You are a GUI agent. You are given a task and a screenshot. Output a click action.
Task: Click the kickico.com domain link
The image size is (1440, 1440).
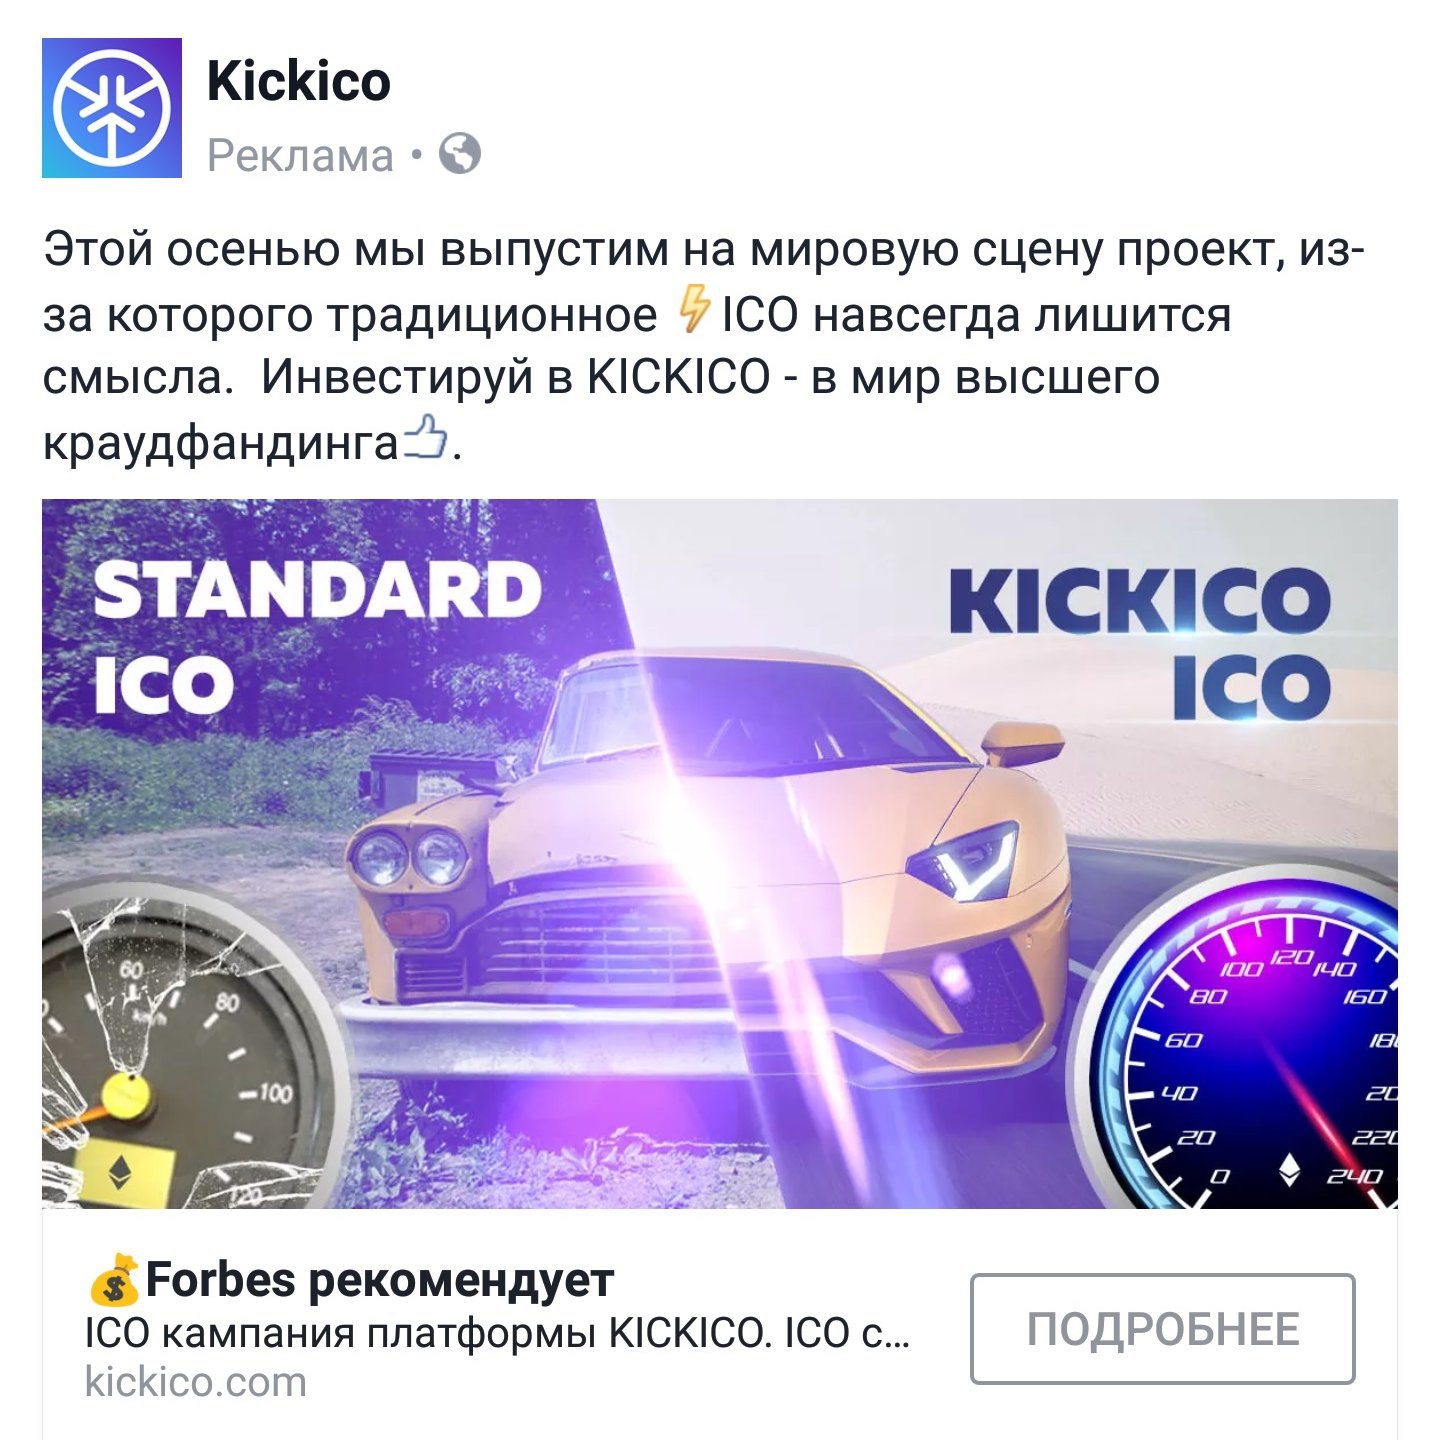[x=195, y=1383]
